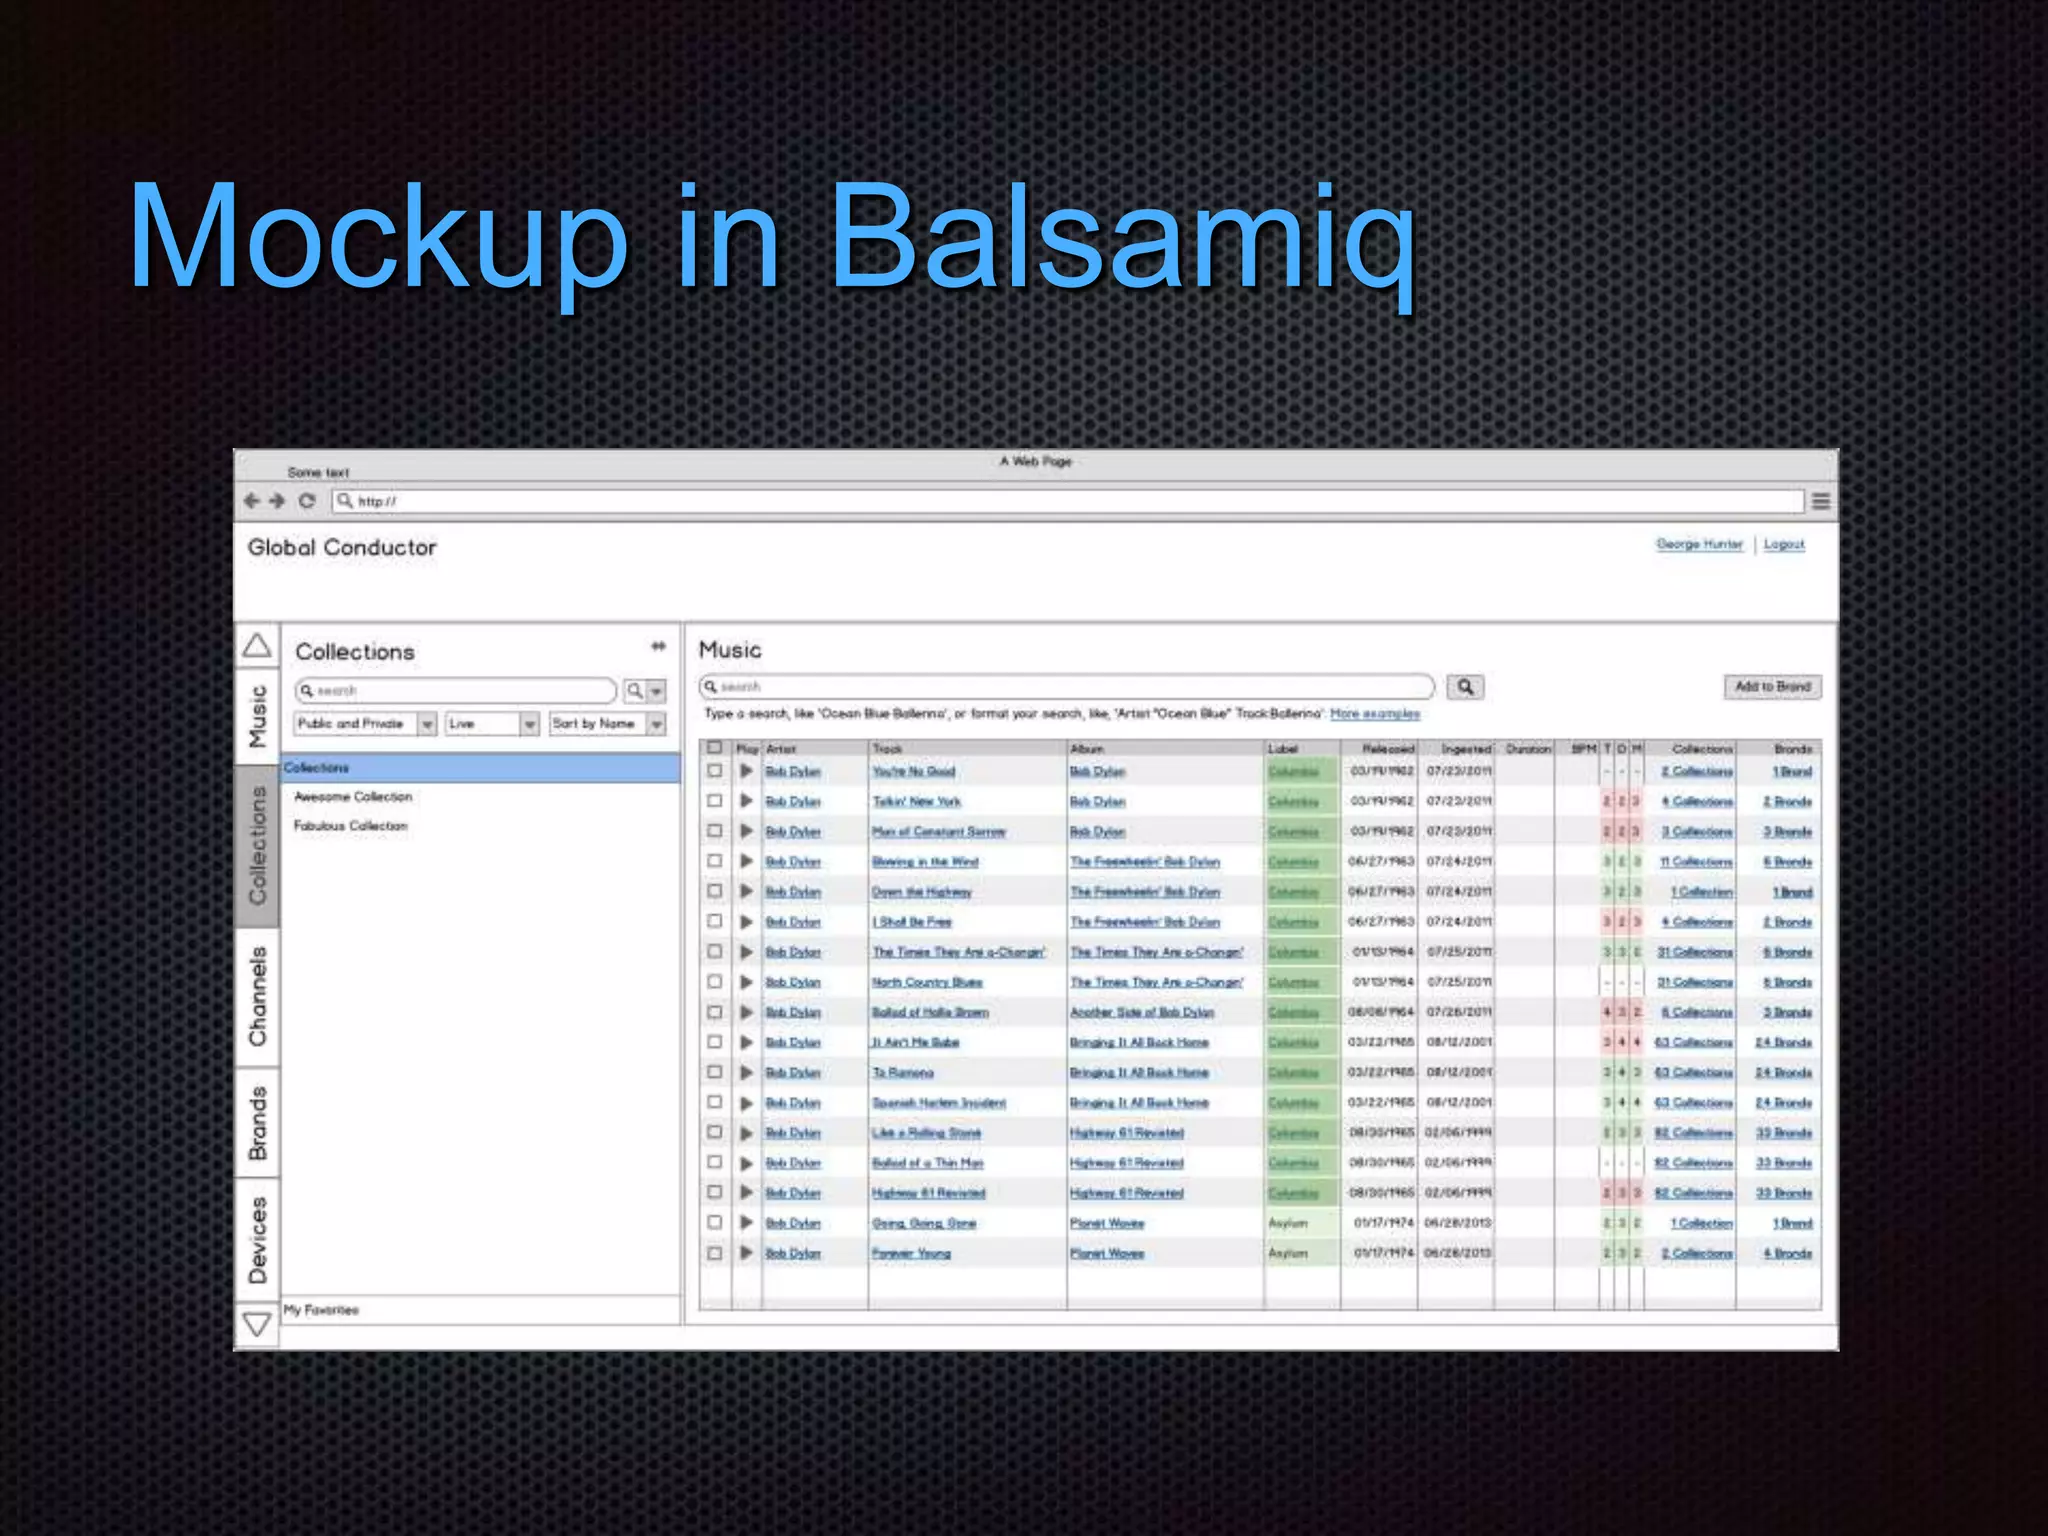
Task: Play the track "Forever Young"
Action: tap(746, 1253)
